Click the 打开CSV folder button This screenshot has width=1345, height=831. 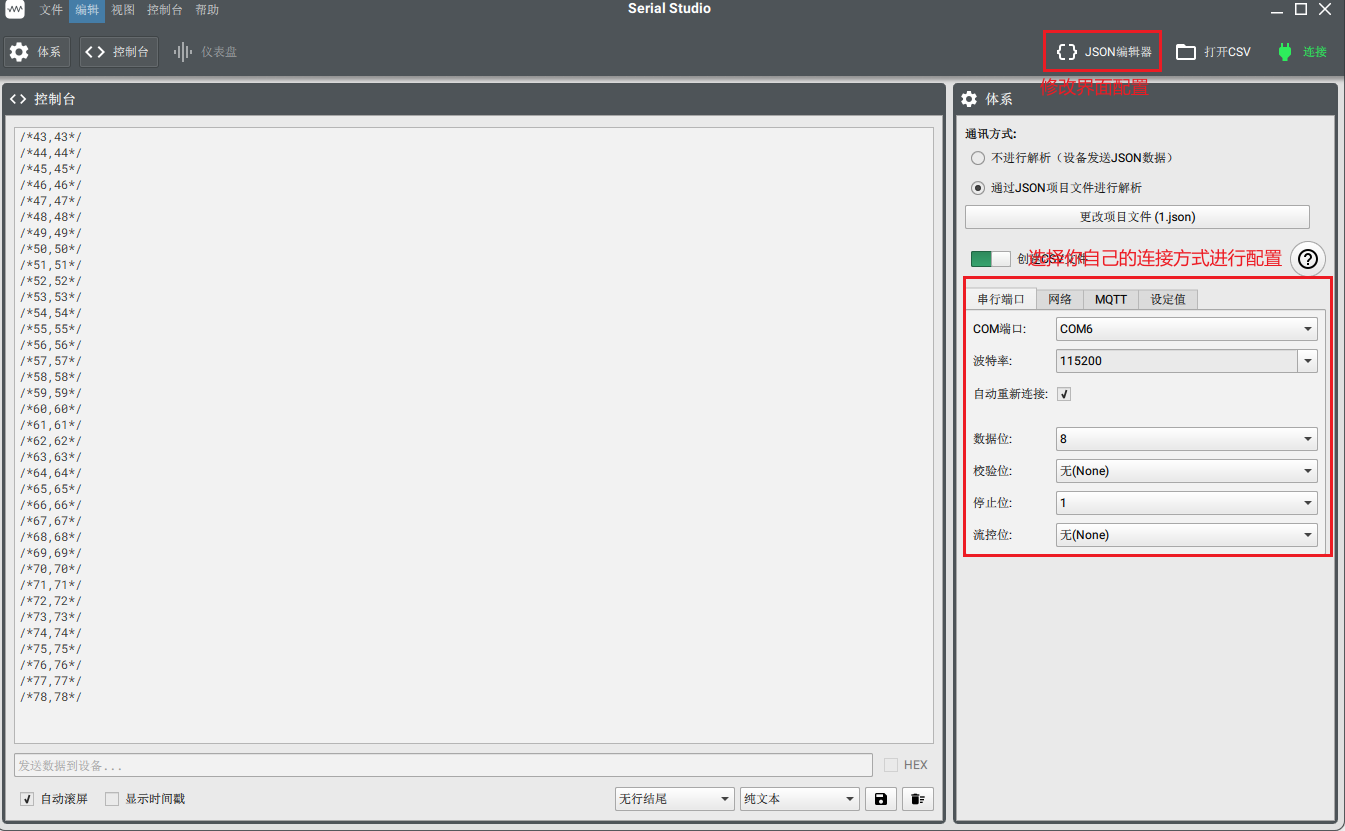tap(1213, 52)
